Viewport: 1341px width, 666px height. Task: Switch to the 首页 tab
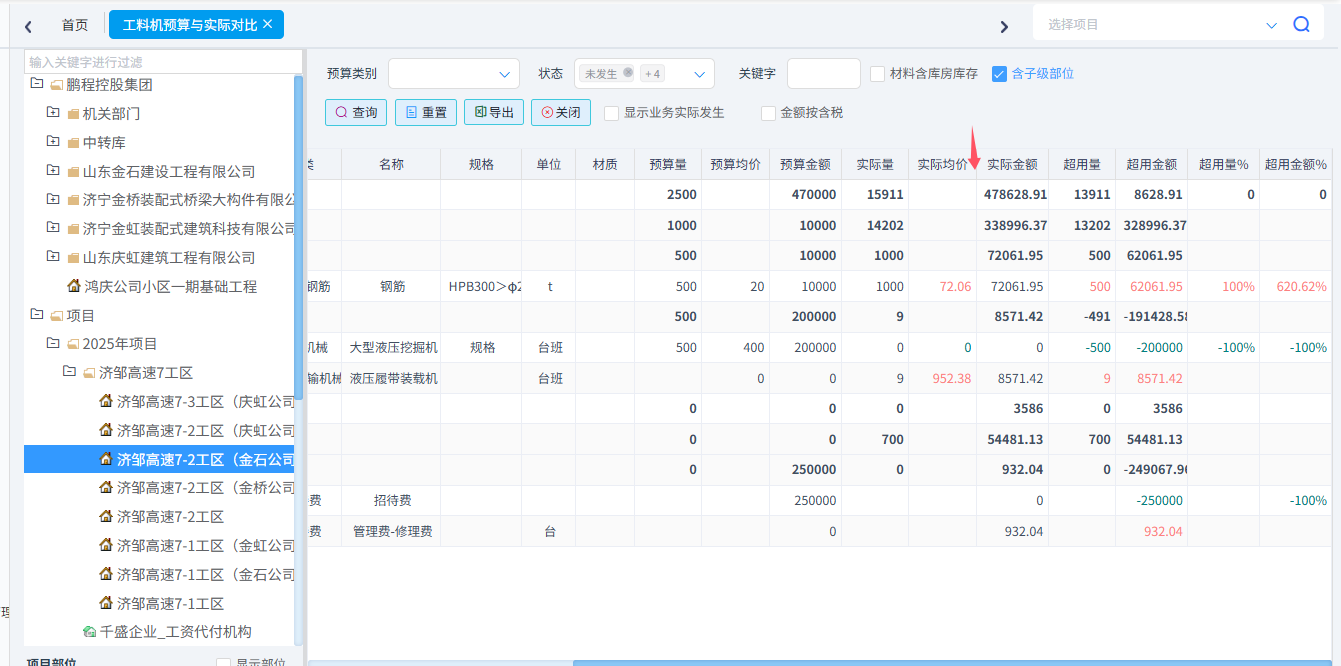pyautogui.click(x=75, y=25)
